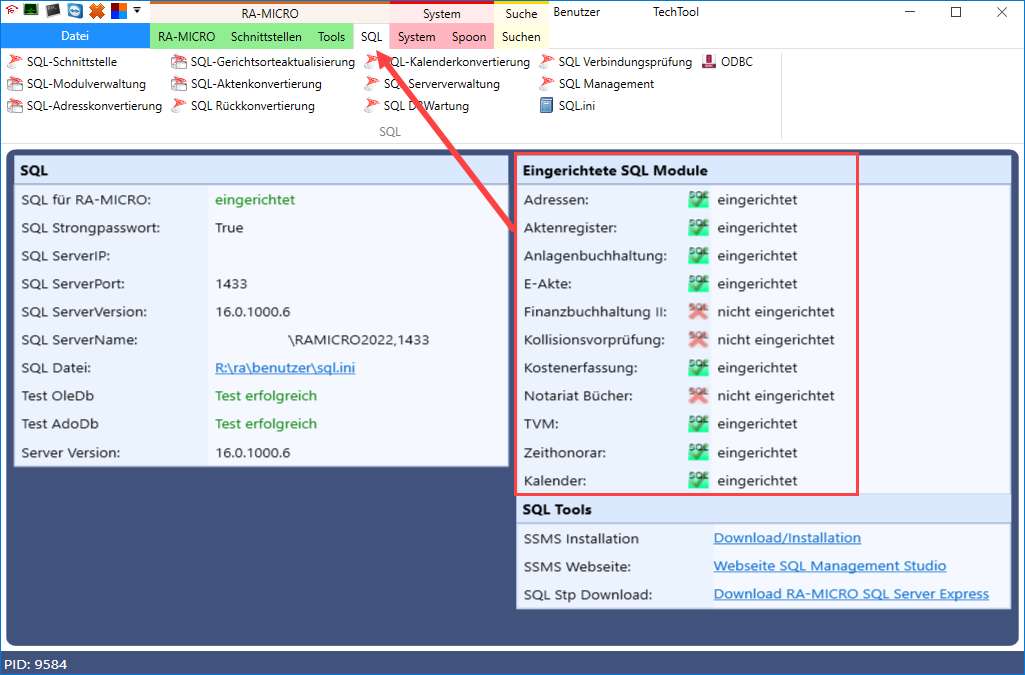Maximize the TechTool window
1025x675 pixels.
[x=956, y=12]
